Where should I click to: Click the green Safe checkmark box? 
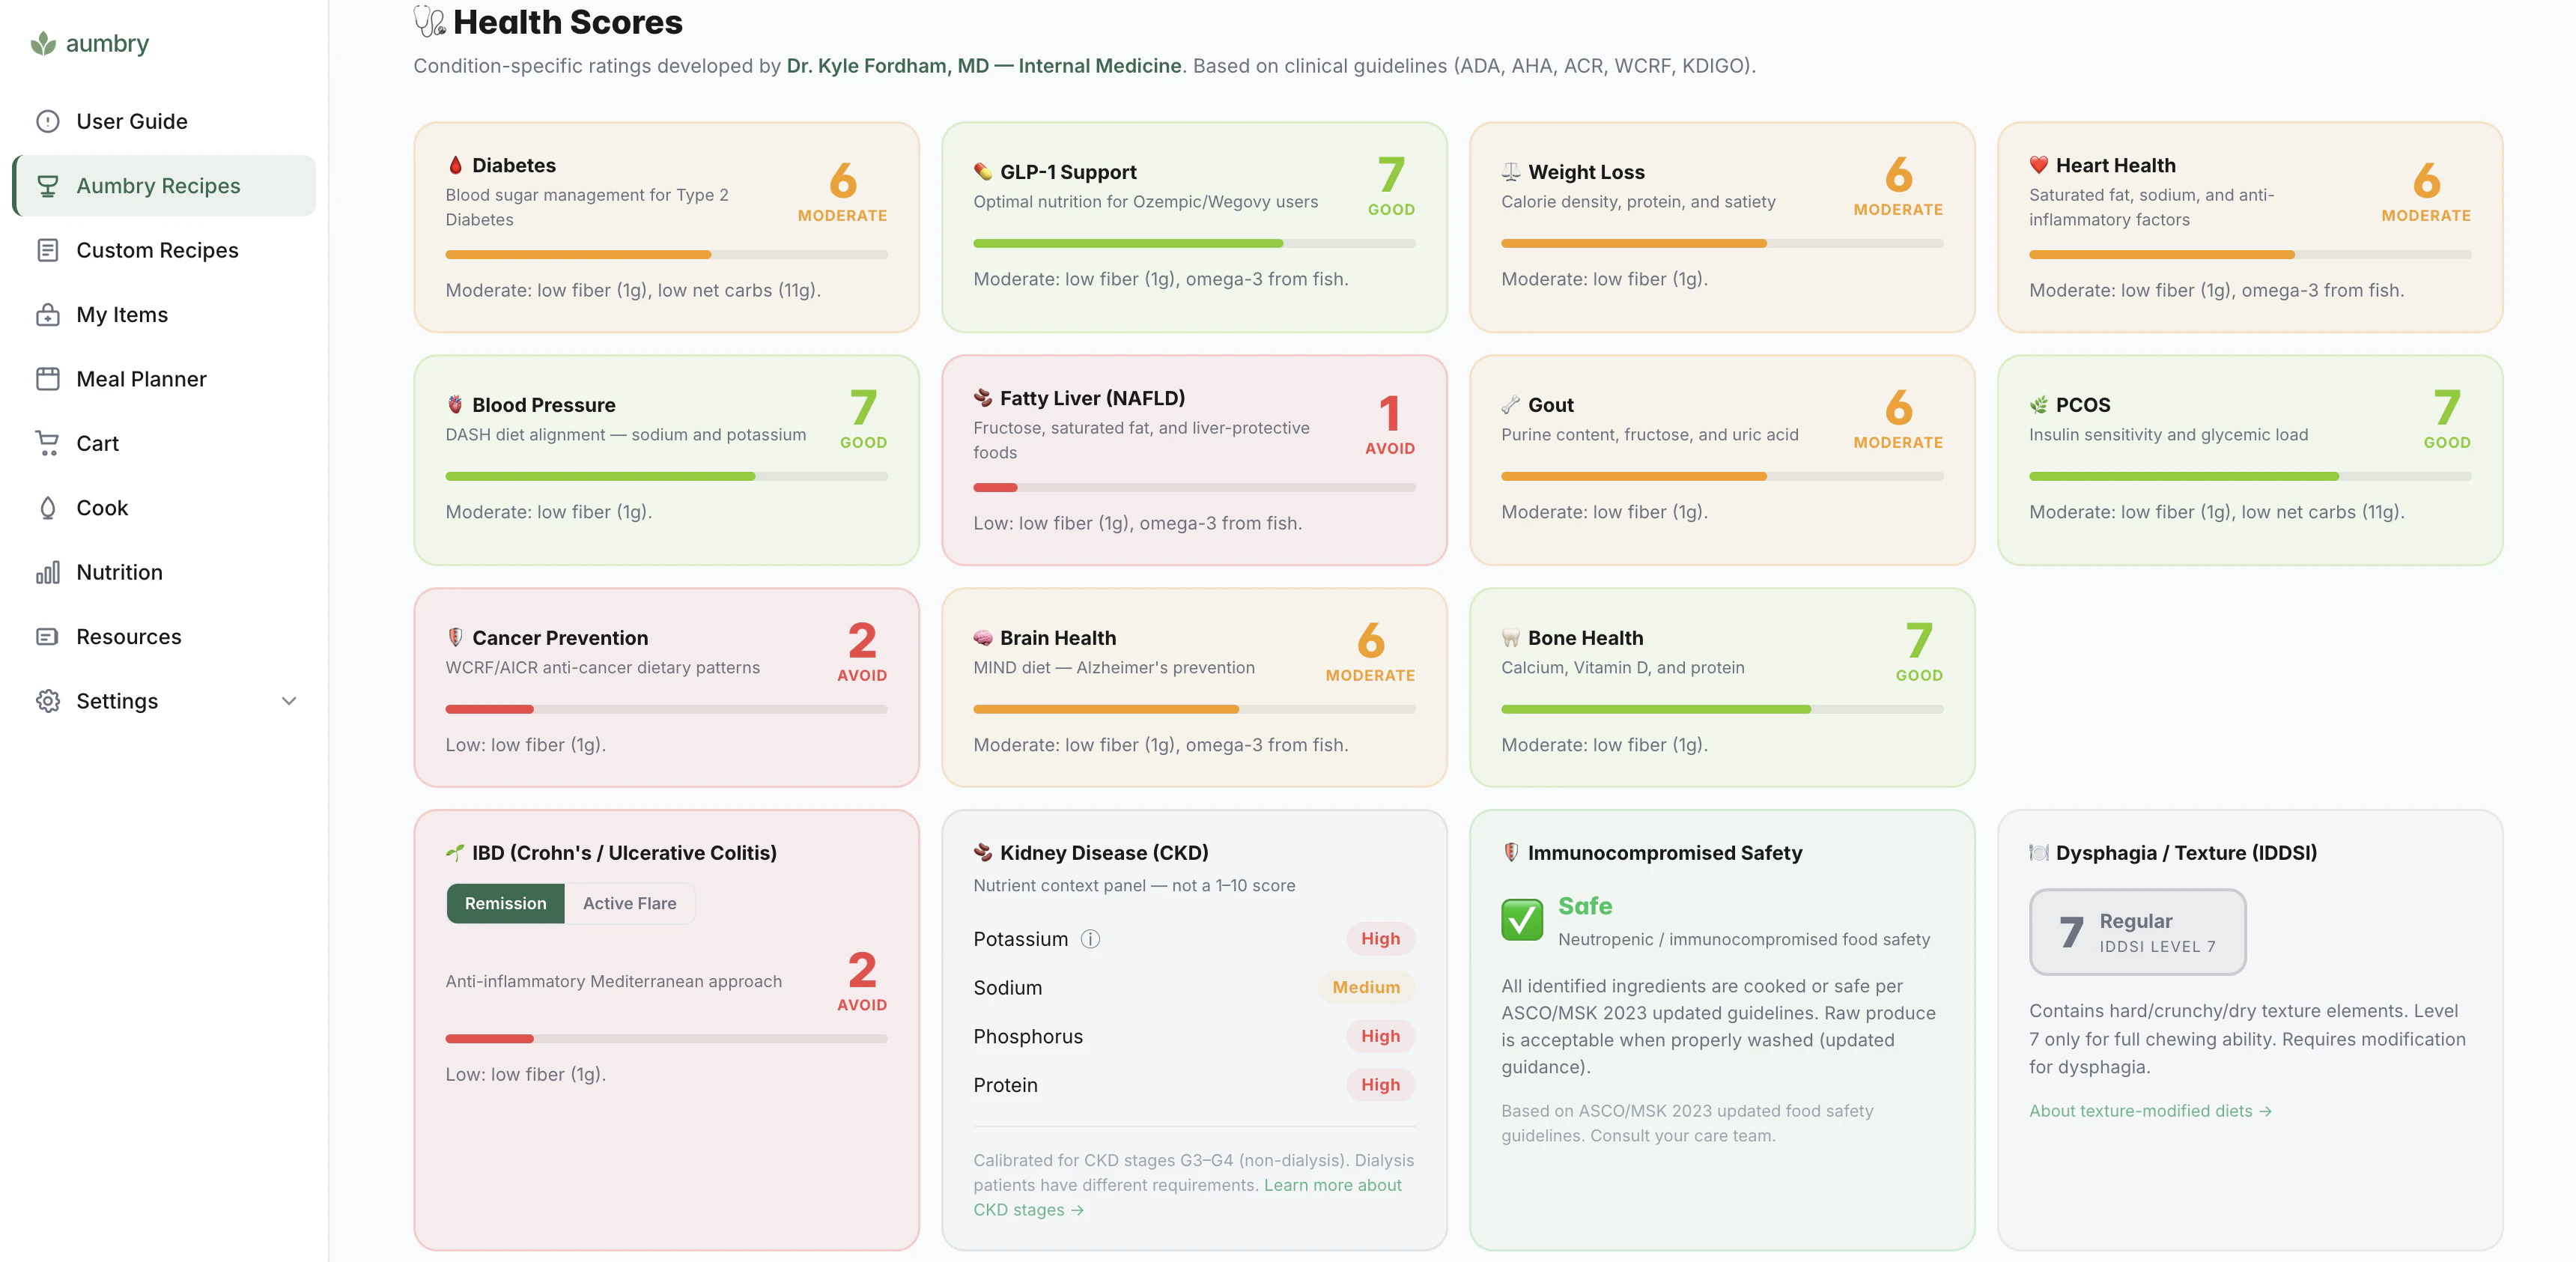(x=1521, y=919)
